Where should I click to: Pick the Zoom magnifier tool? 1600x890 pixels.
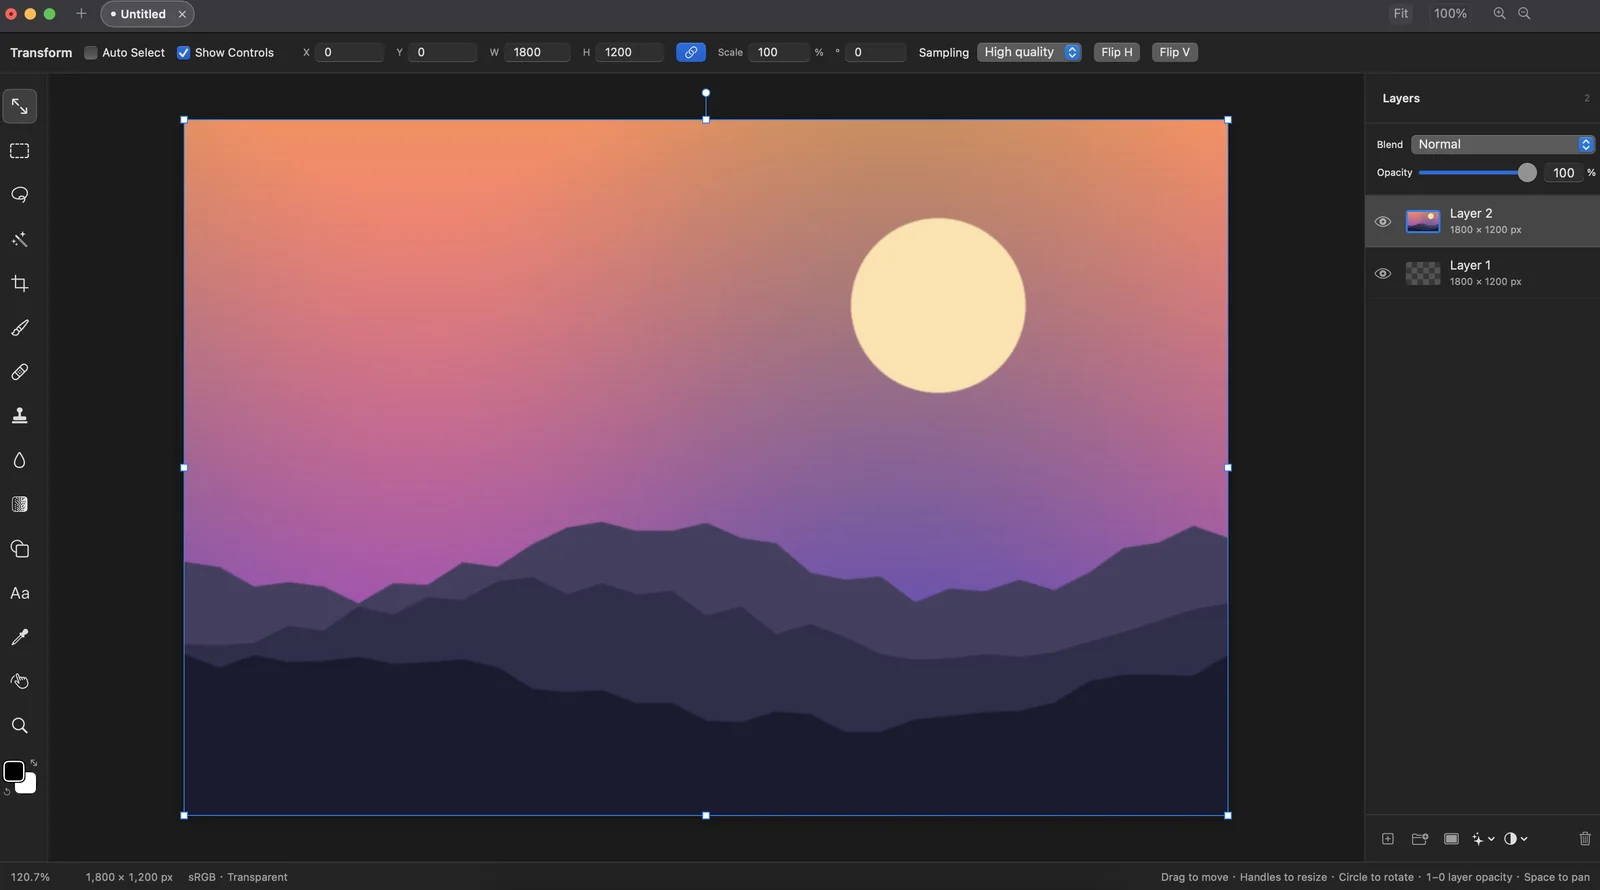(20, 726)
